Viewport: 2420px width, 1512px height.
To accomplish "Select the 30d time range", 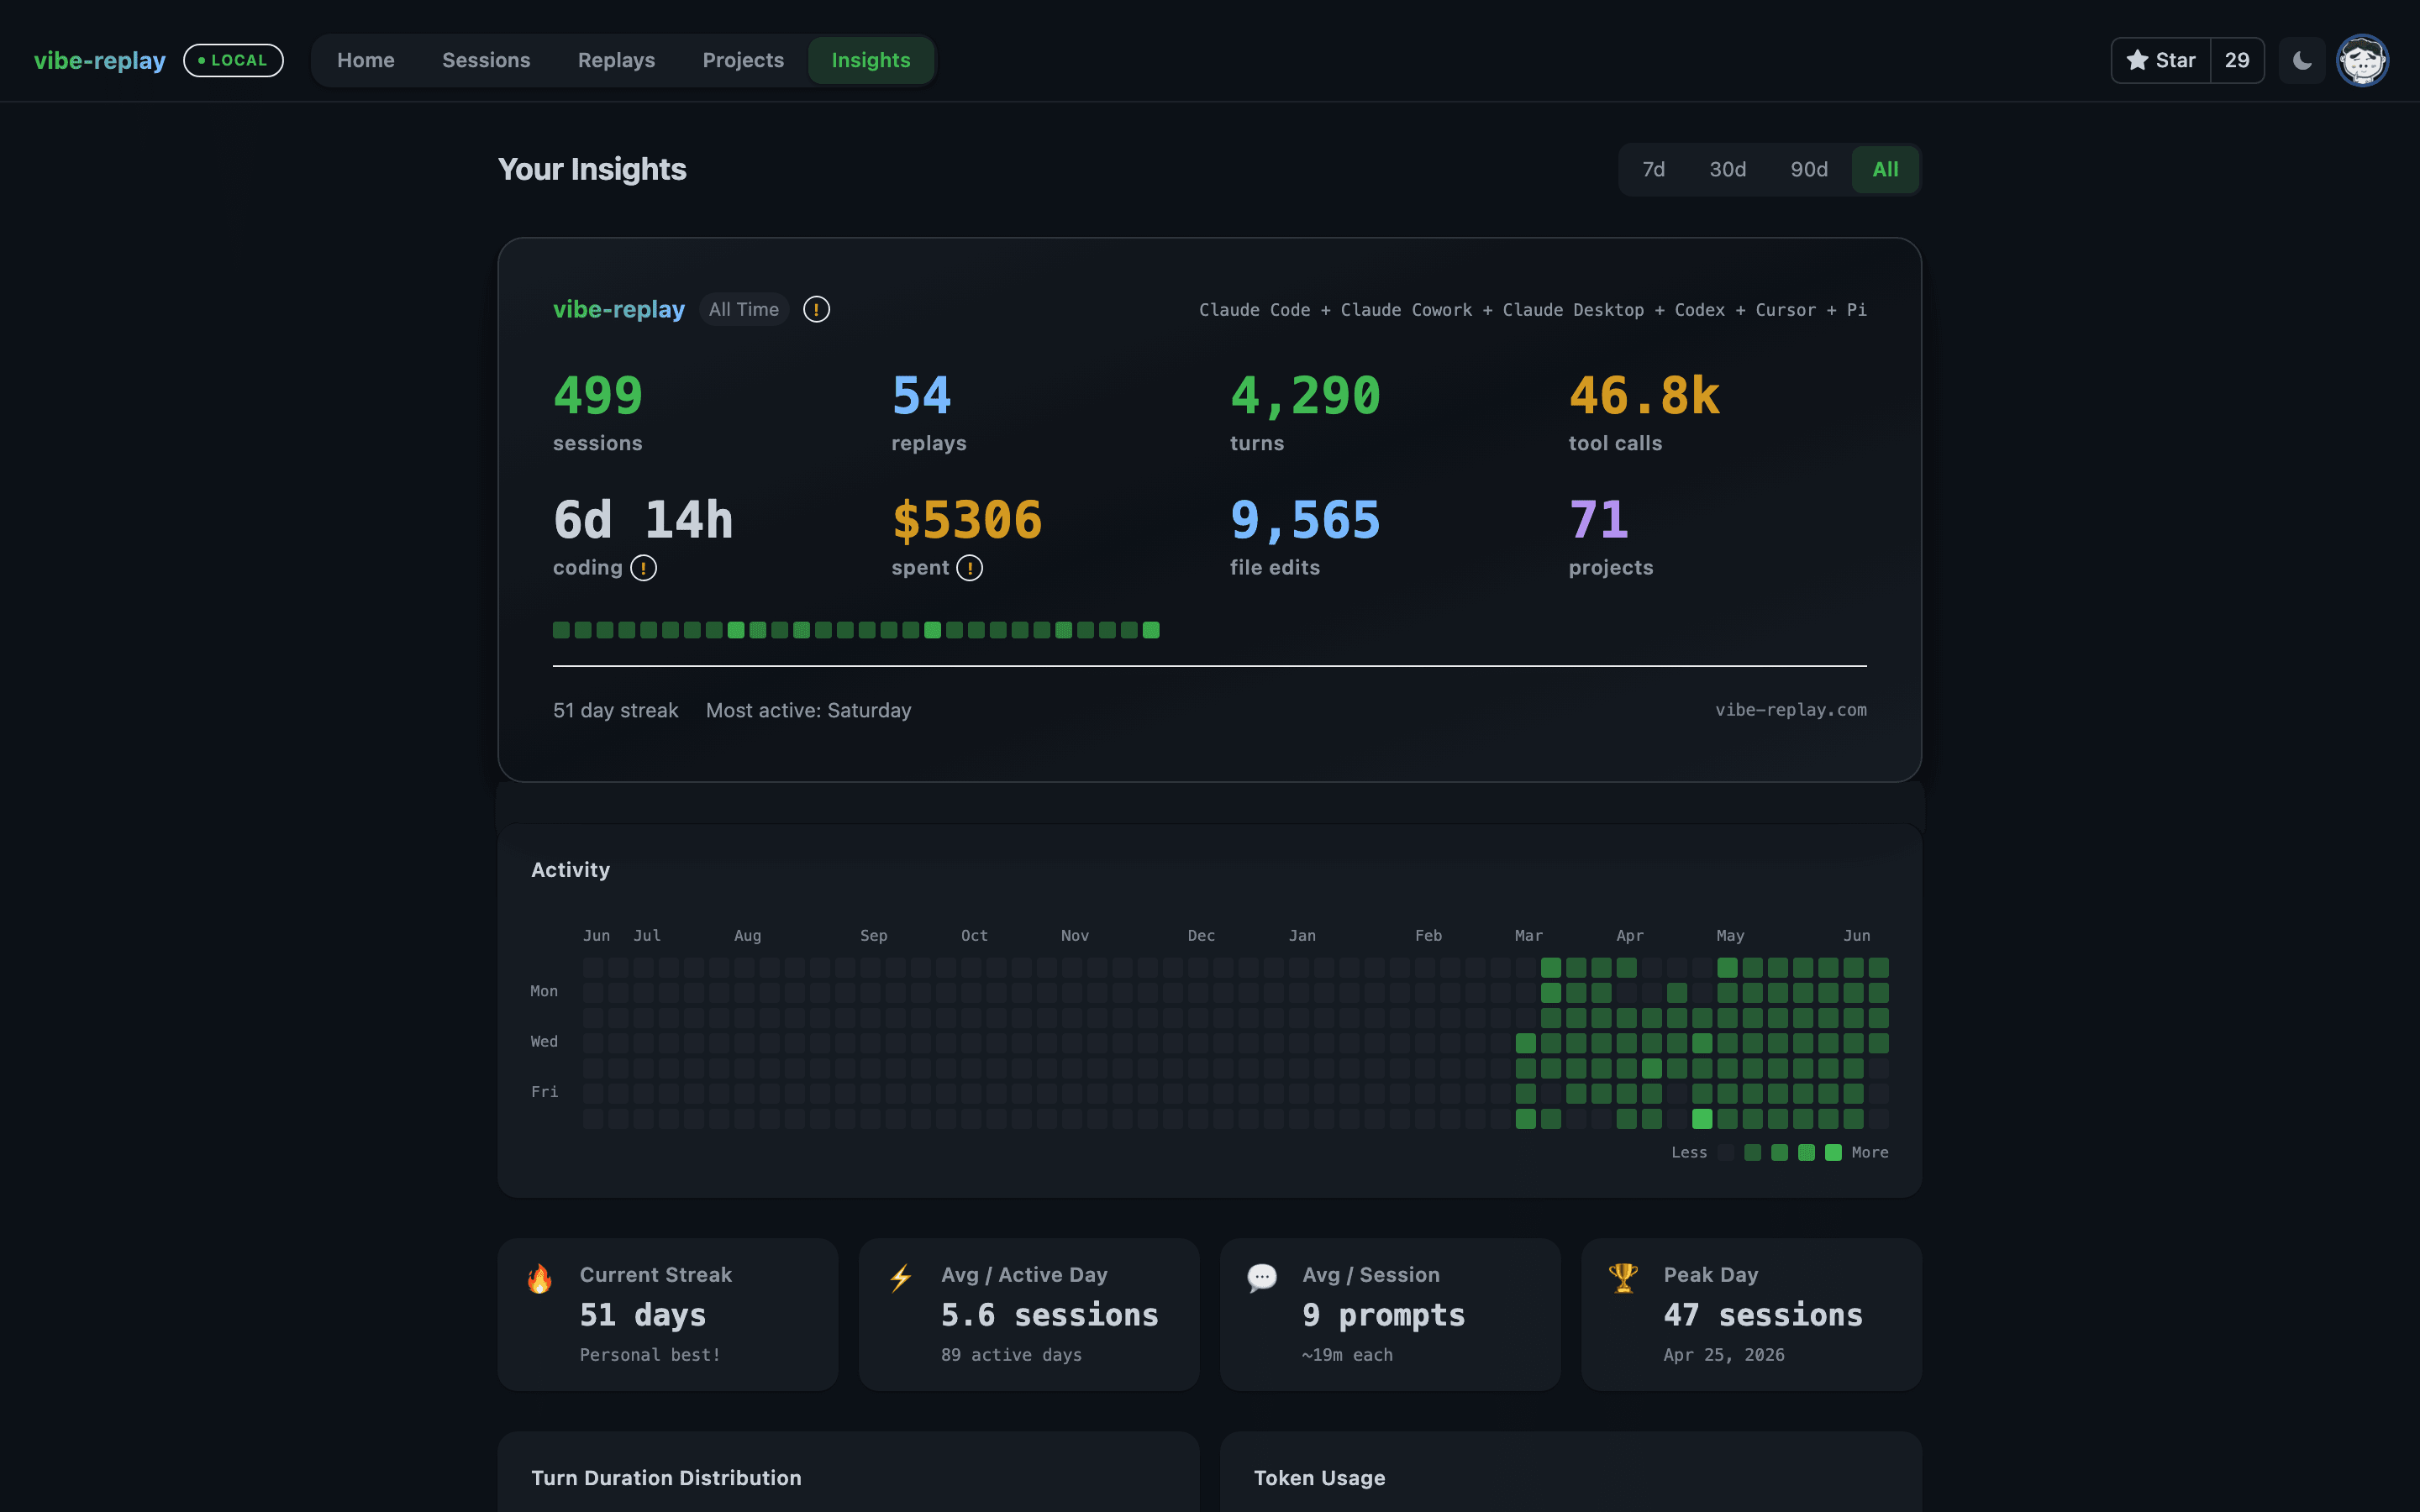I will coord(1727,170).
